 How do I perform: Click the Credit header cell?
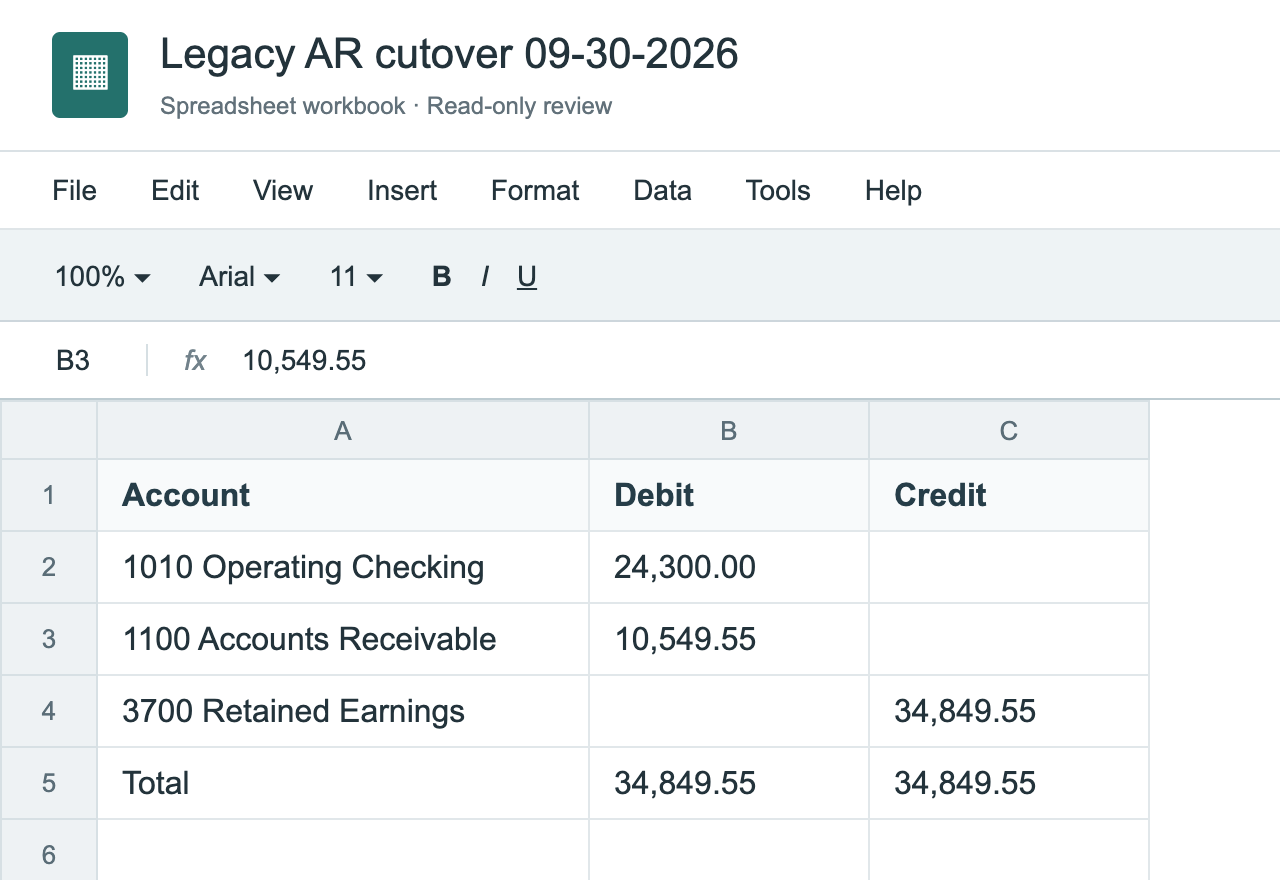tap(1009, 495)
